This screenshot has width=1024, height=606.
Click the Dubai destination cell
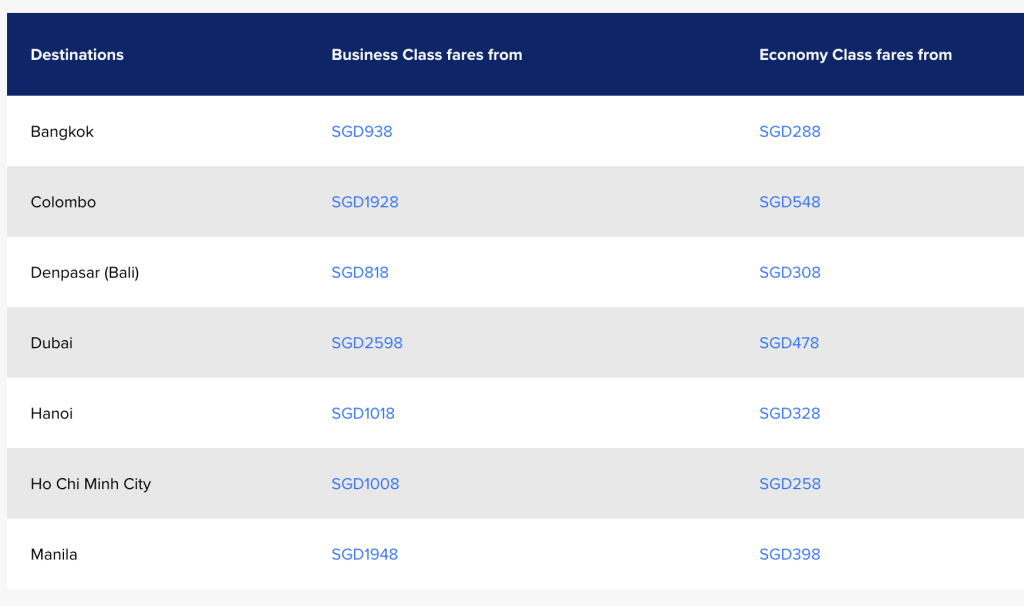[x=52, y=343]
